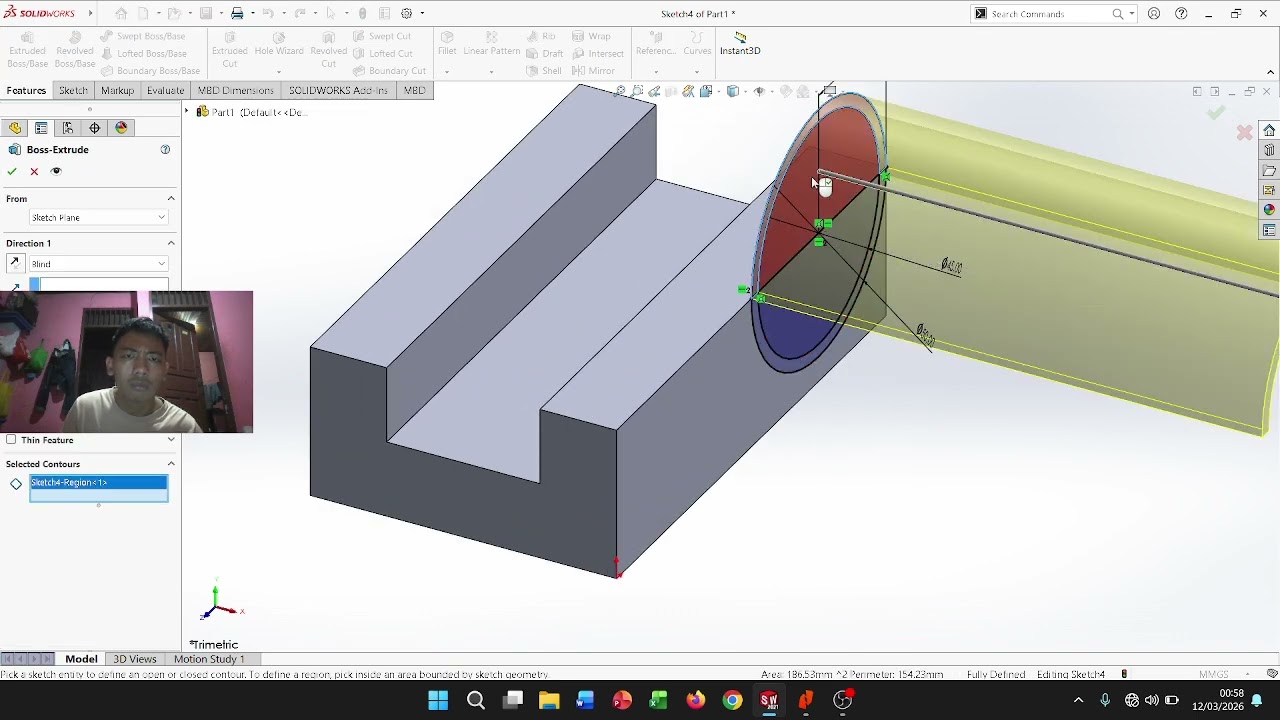This screenshot has width=1280, height=720.
Task: Open the SOLIDWORKS help menu icon
Action: pos(1182,14)
